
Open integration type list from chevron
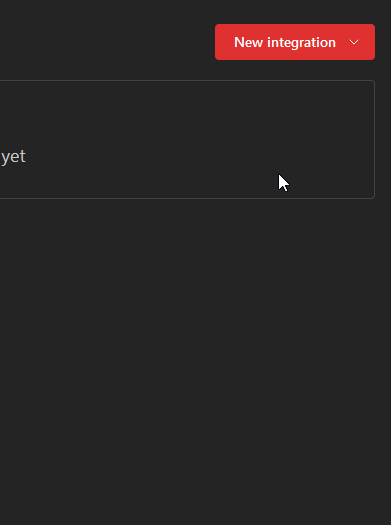point(354,42)
